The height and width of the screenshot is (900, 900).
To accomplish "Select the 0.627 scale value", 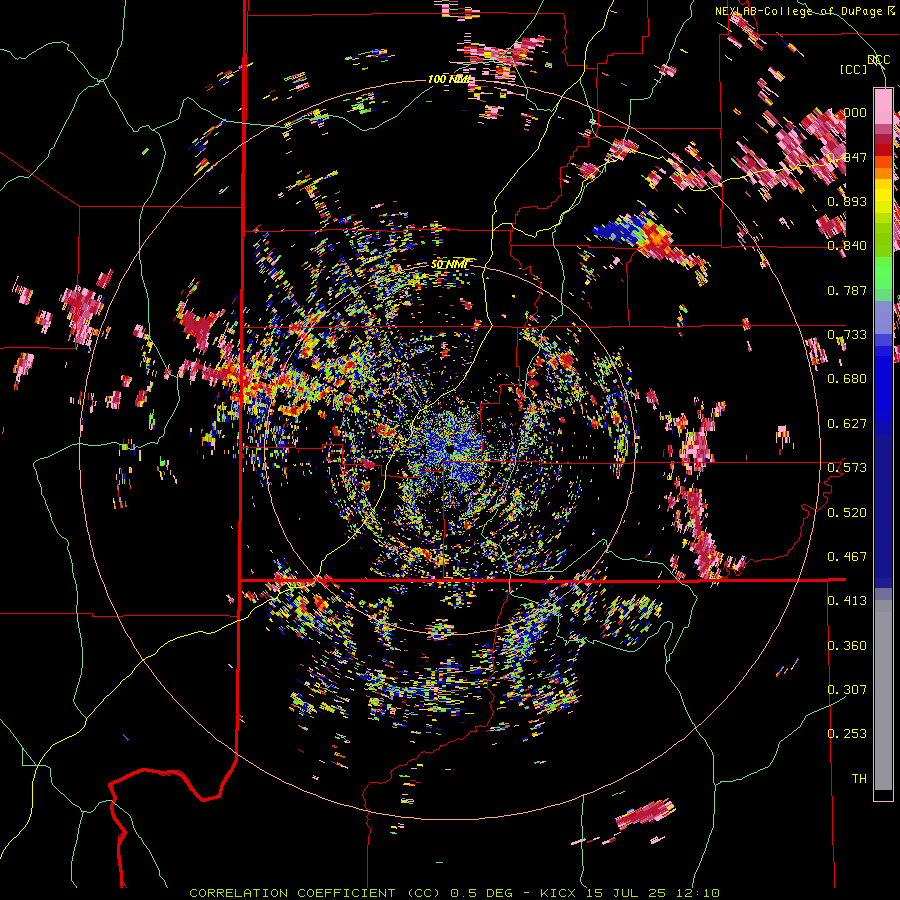I will tap(847, 424).
